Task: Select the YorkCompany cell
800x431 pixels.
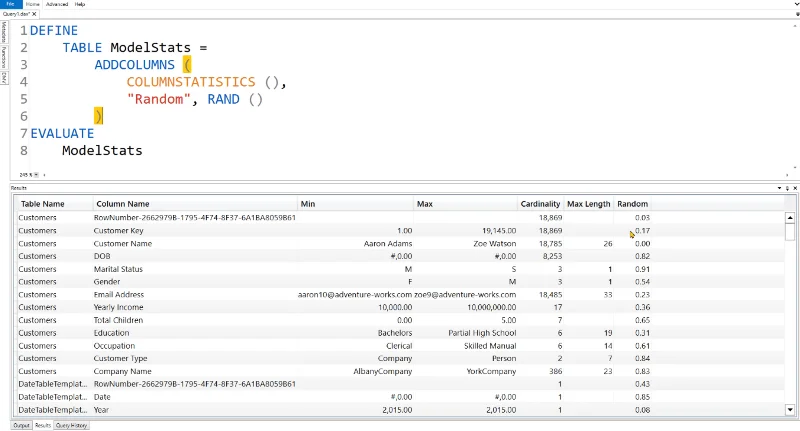Action: point(491,371)
